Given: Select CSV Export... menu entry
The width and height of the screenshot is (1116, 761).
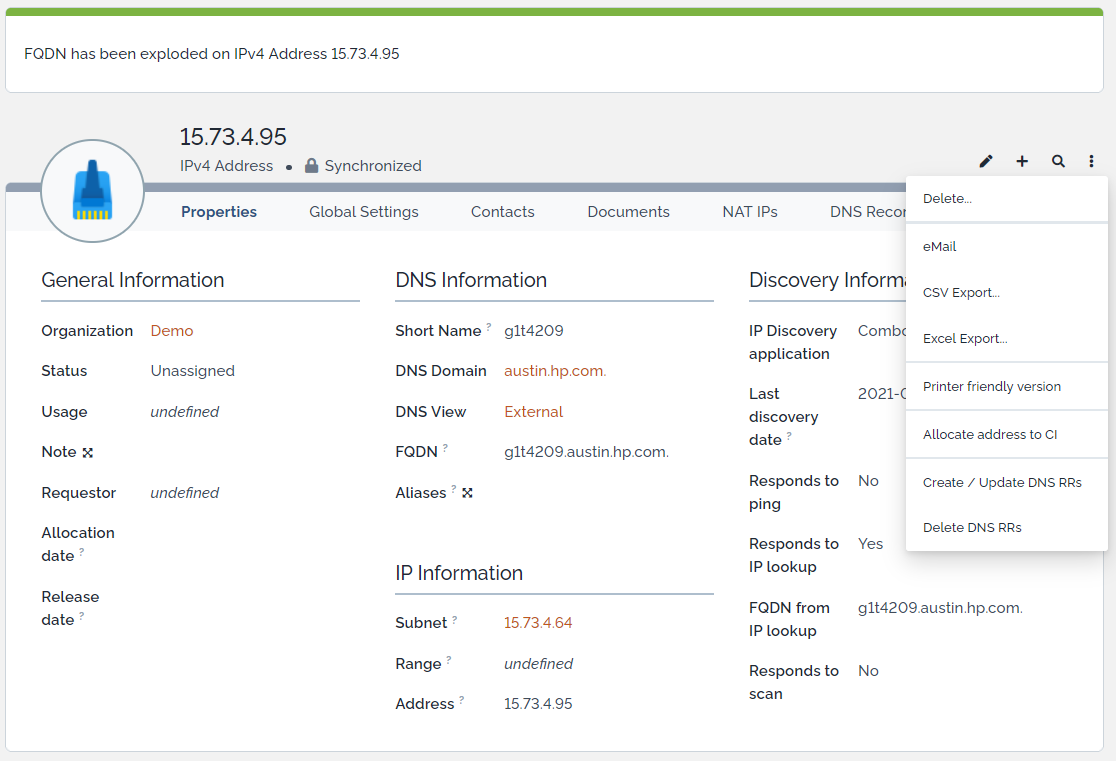Looking at the screenshot, I should (x=961, y=293).
